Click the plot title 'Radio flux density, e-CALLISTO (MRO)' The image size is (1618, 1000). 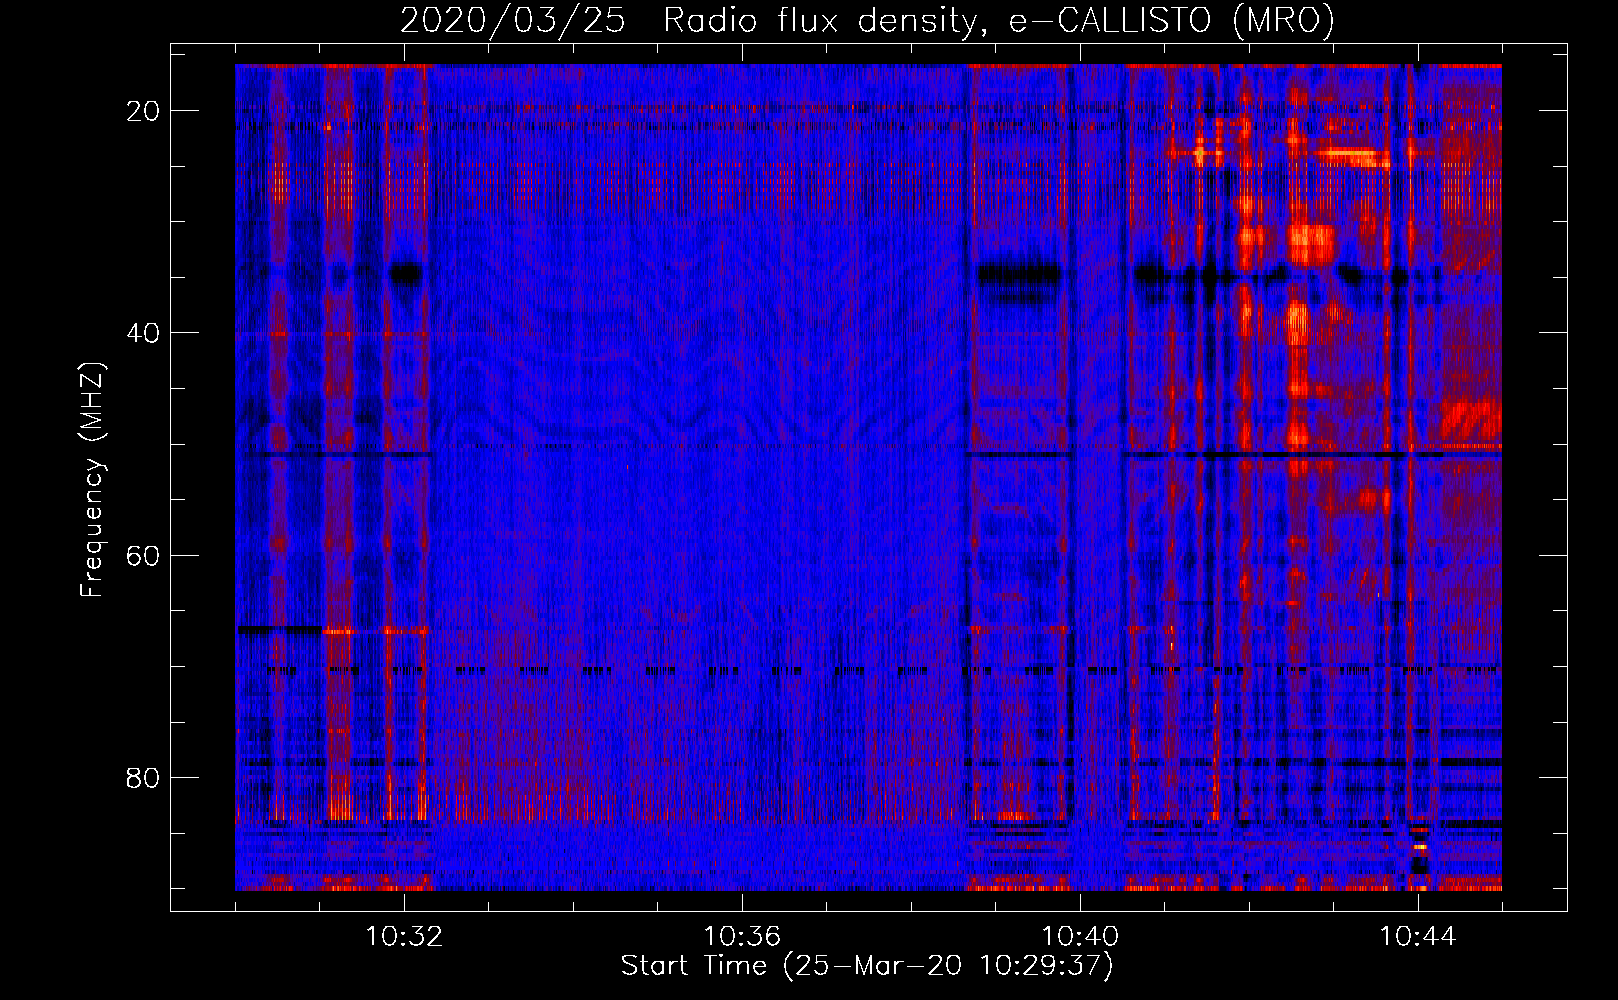click(x=999, y=21)
